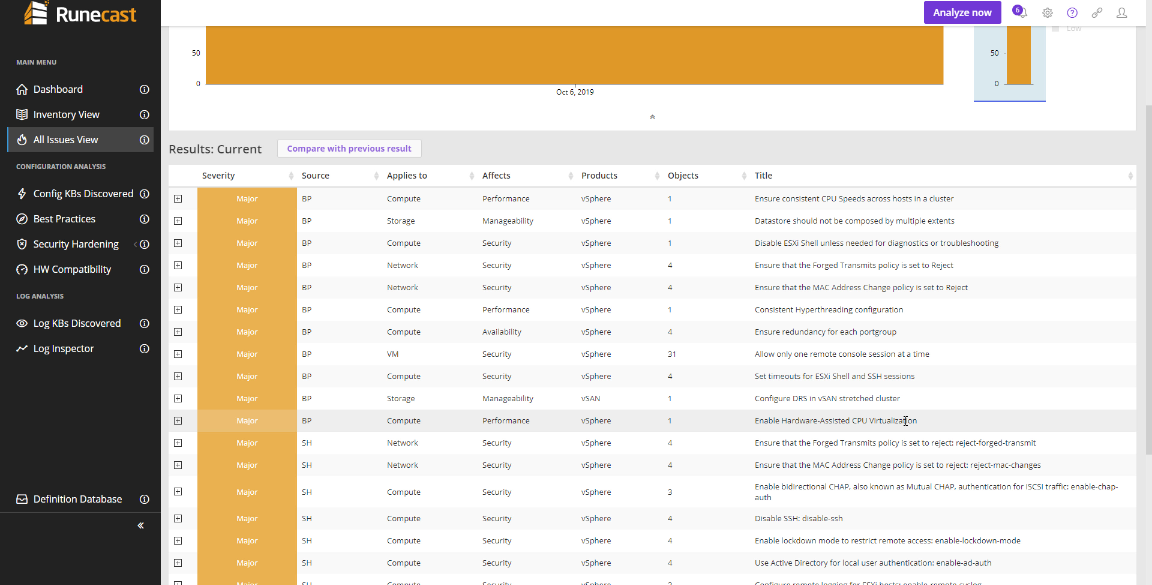Click info icon next to Best Practices

145,219
